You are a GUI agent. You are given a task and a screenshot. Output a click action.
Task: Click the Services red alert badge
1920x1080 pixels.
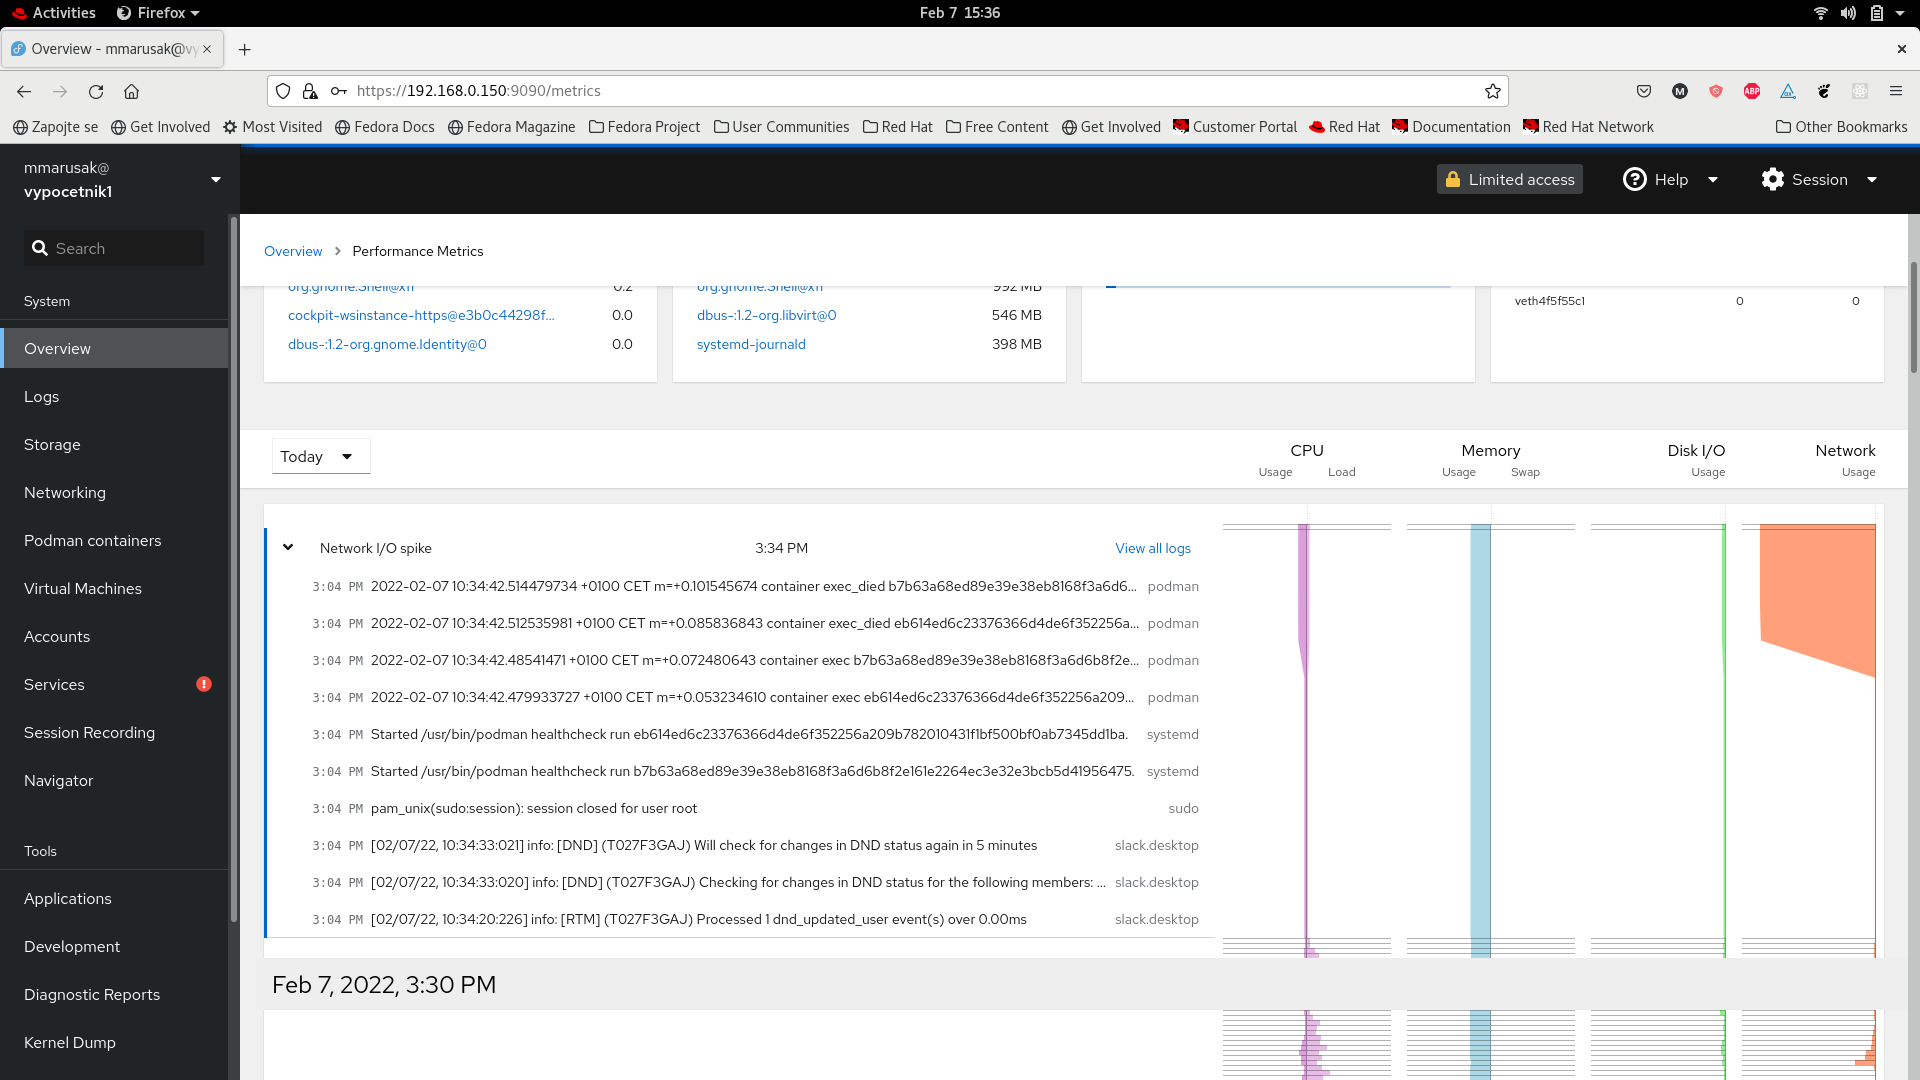click(203, 684)
